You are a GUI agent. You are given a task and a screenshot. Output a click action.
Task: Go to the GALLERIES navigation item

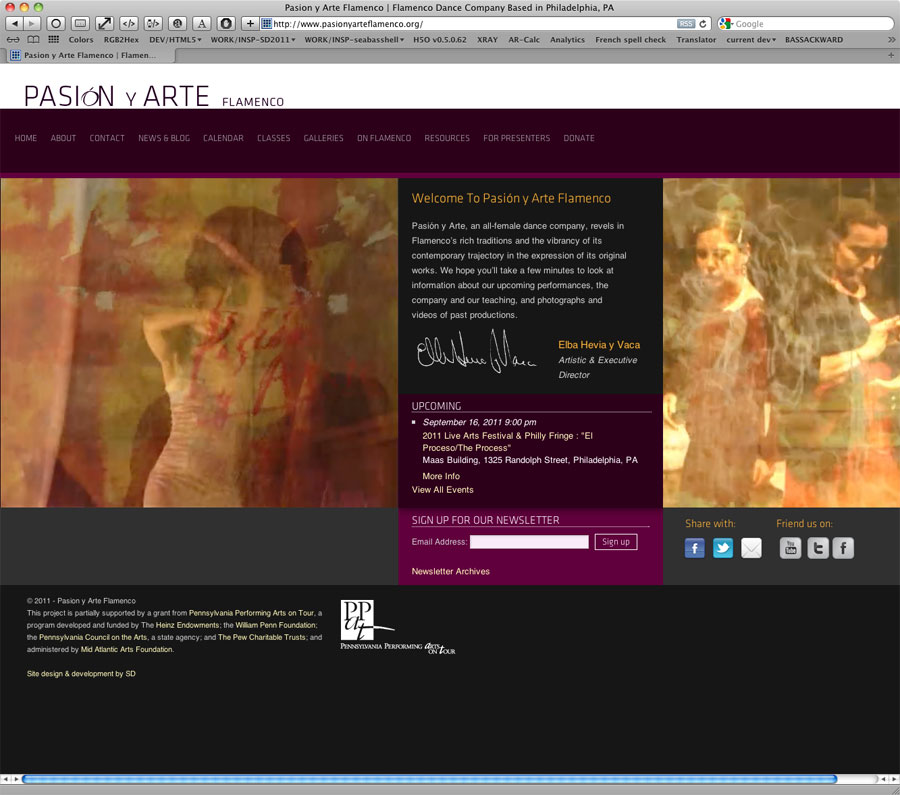point(323,138)
